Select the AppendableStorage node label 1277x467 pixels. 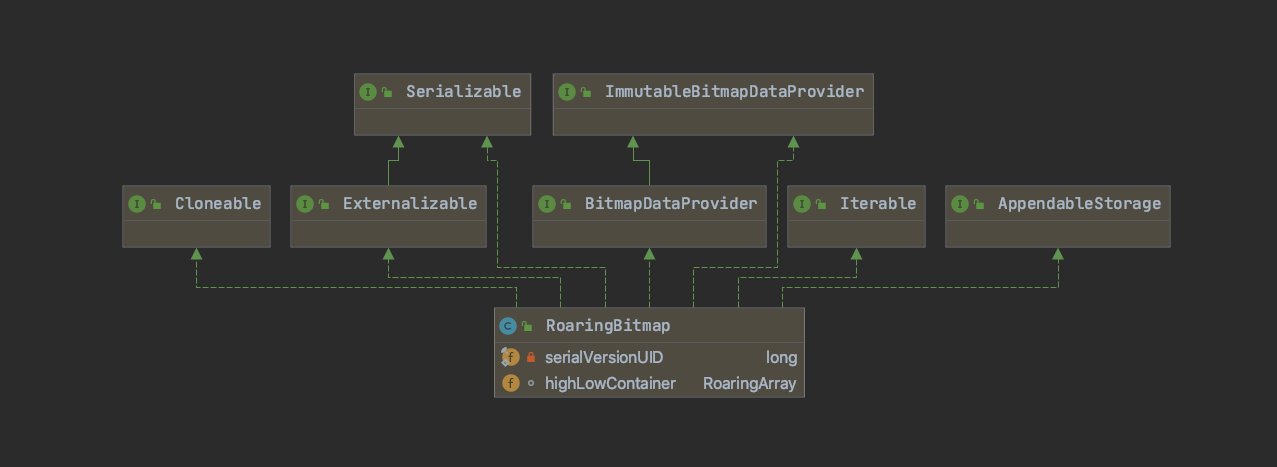pyautogui.click(x=1079, y=204)
